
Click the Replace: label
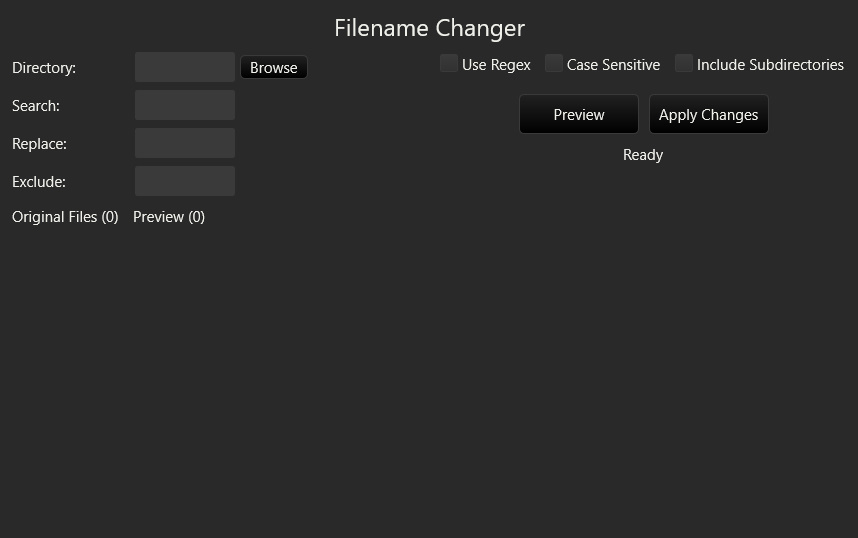39,144
